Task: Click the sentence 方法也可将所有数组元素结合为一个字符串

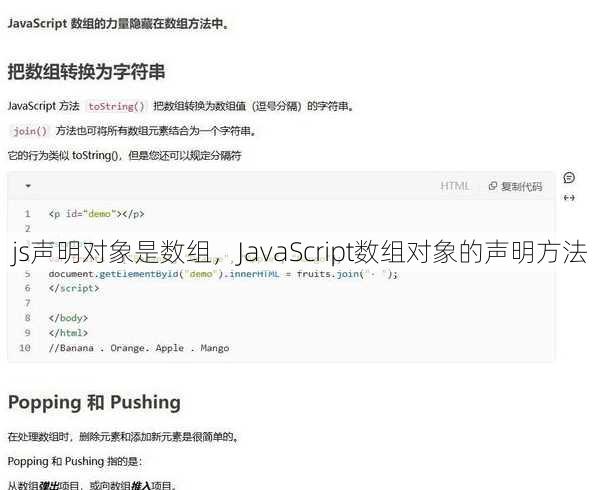Action: 155,131
